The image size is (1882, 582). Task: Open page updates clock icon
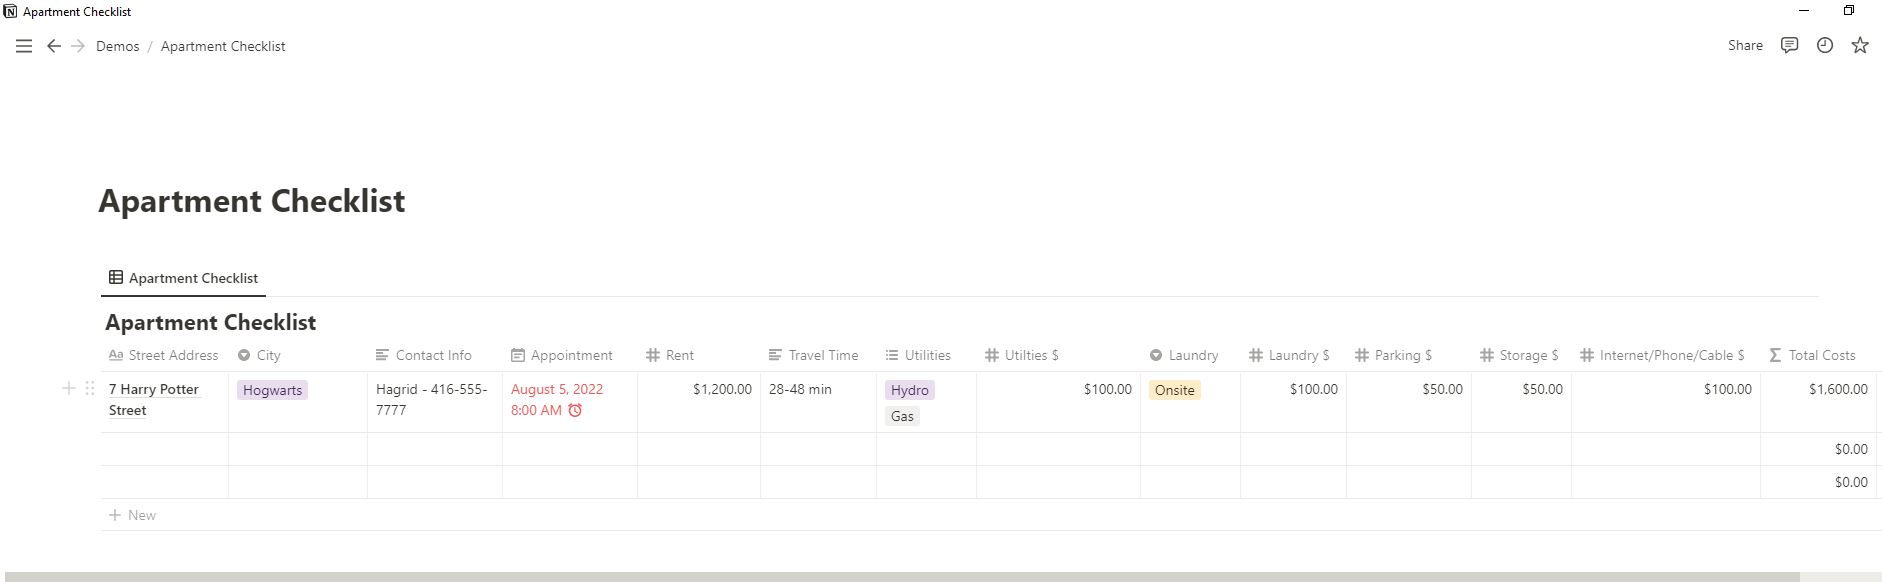click(1824, 45)
